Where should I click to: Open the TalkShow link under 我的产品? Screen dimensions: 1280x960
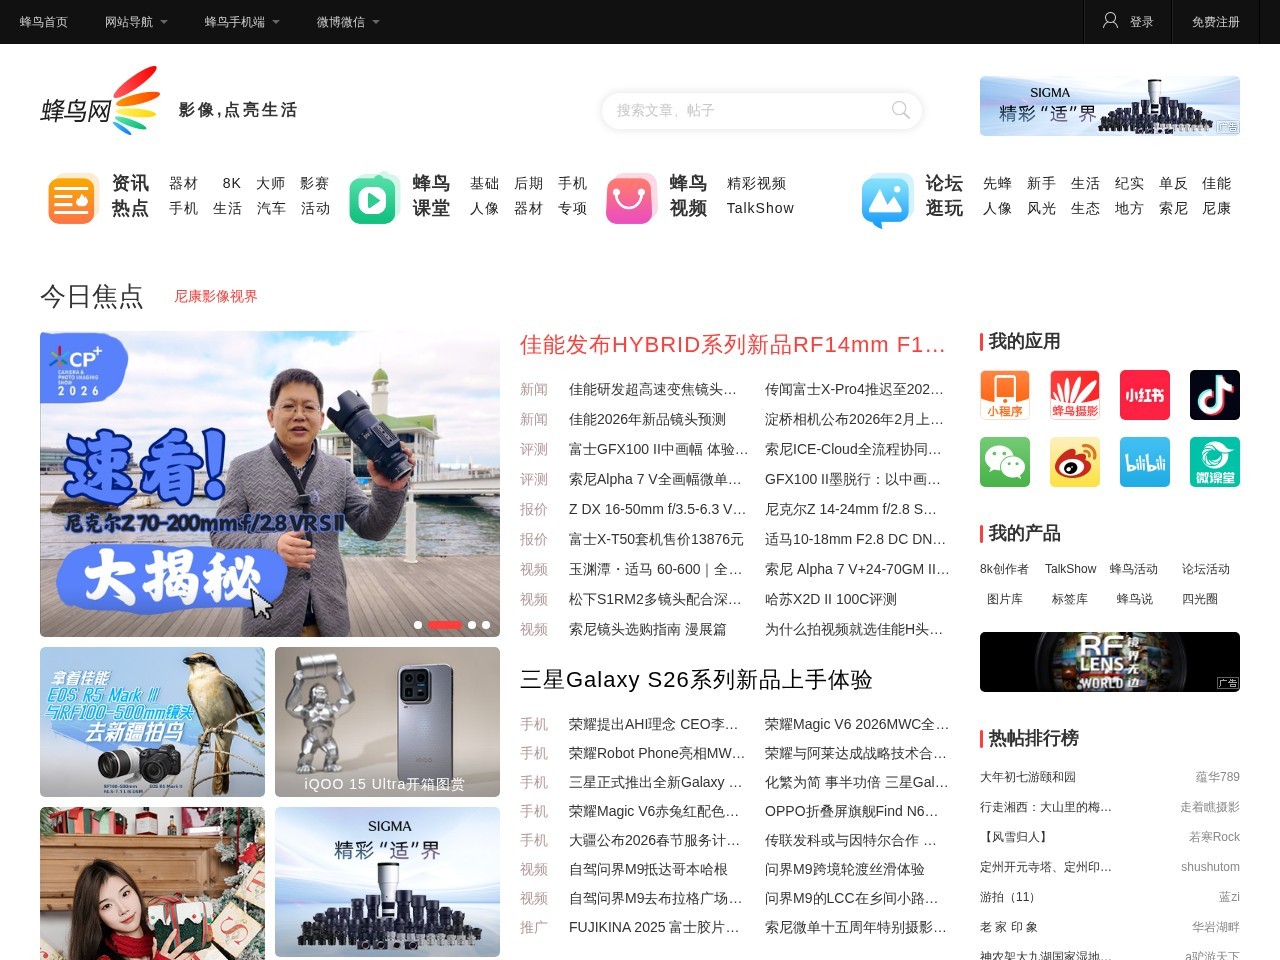coord(1070,568)
